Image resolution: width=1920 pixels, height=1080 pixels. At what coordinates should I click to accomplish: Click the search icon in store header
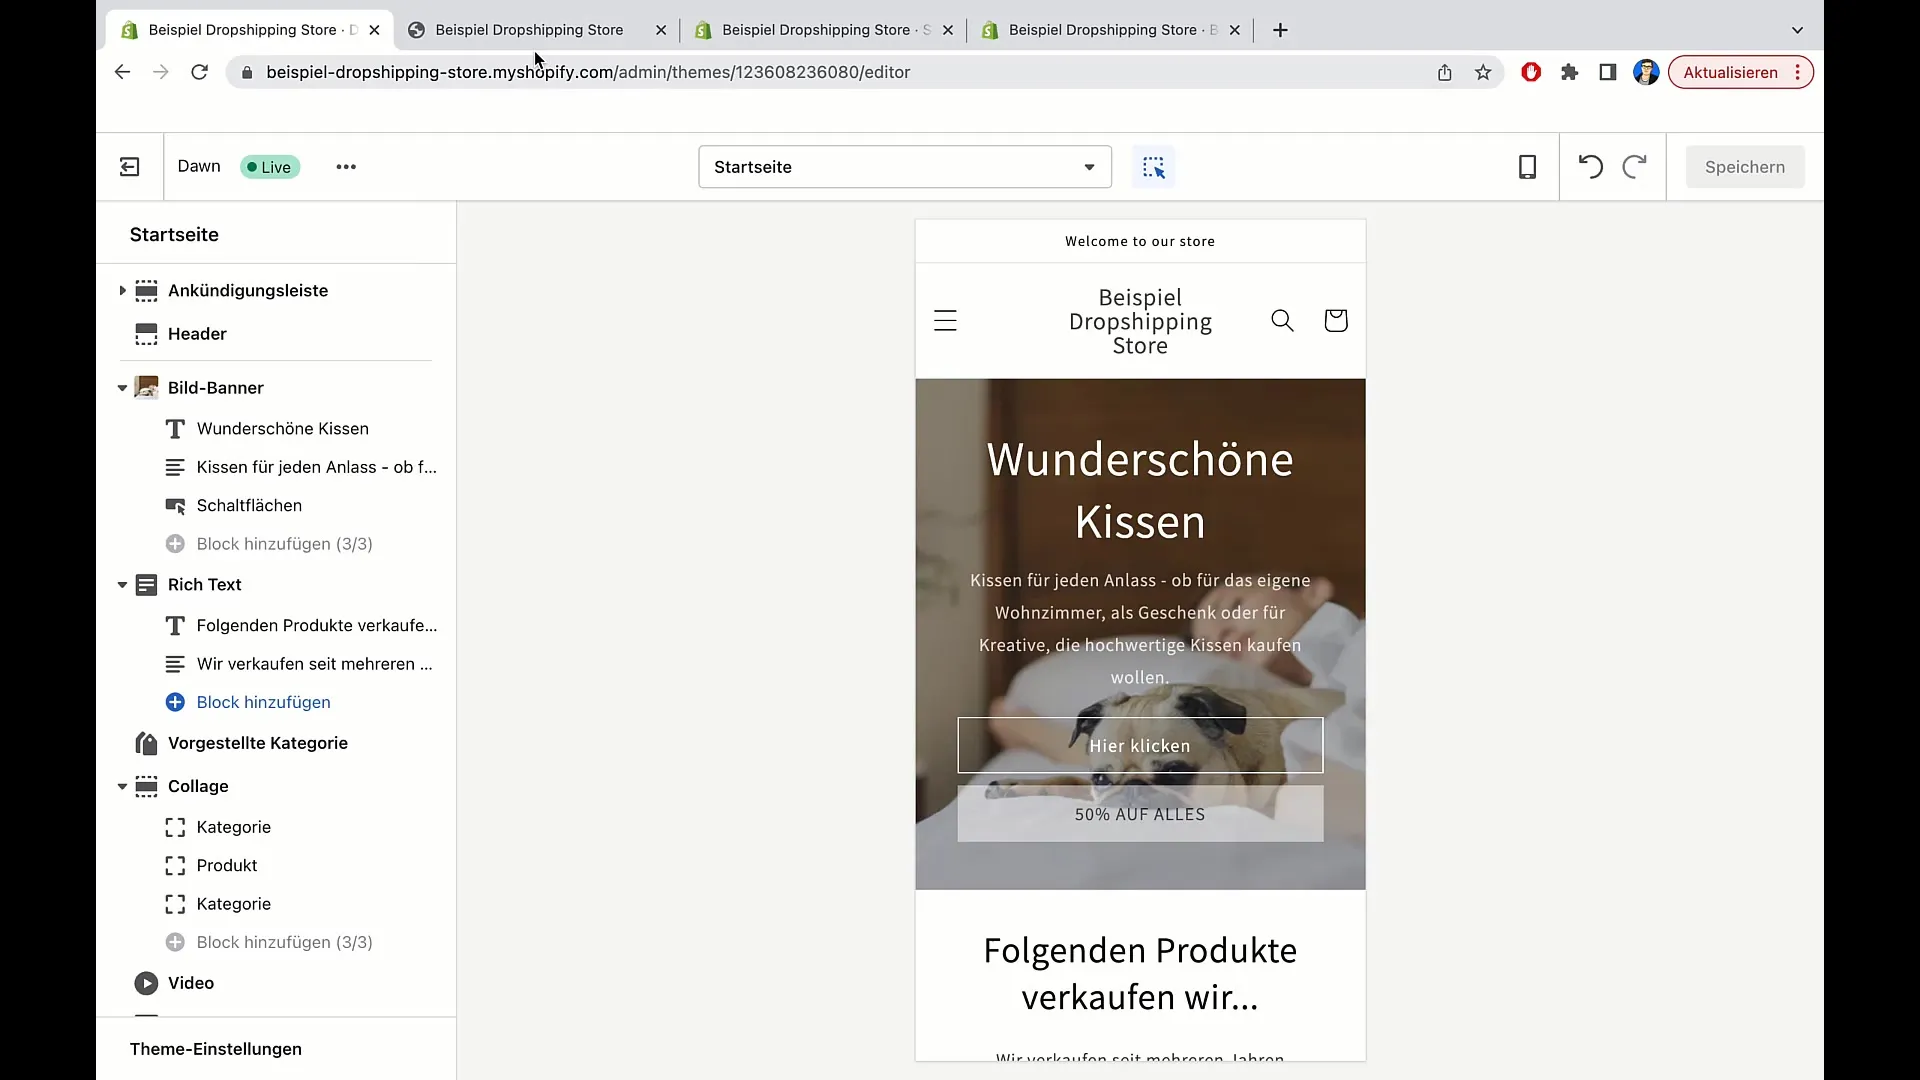(1280, 320)
